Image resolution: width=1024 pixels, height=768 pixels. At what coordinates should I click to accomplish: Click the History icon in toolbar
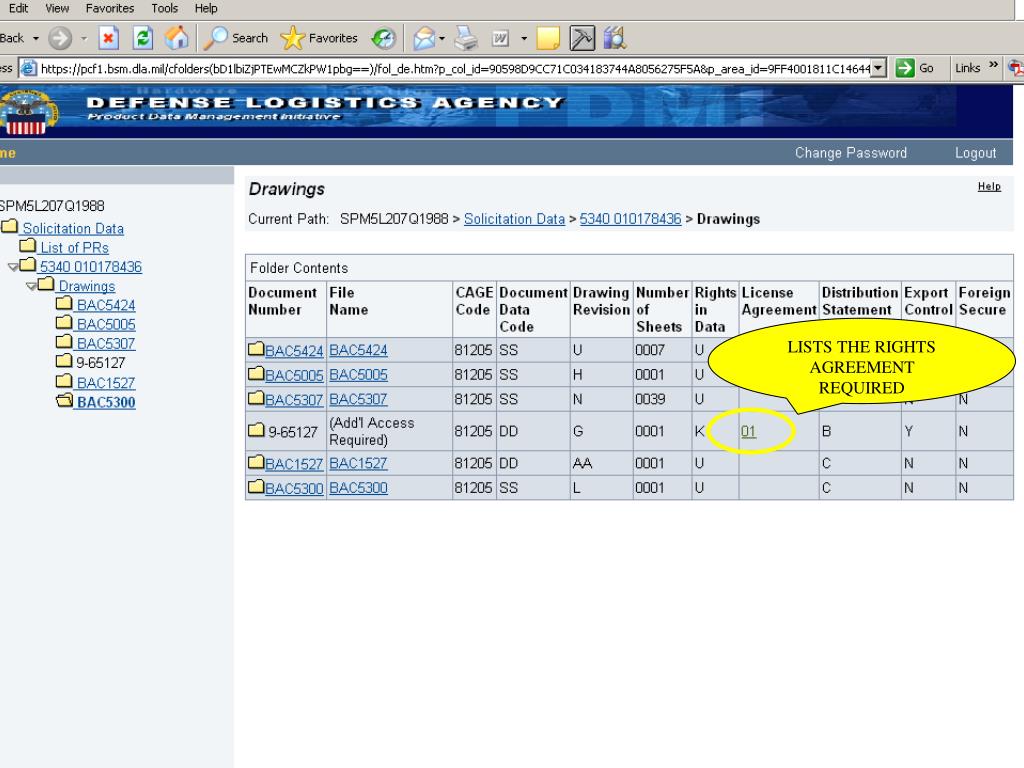384,38
